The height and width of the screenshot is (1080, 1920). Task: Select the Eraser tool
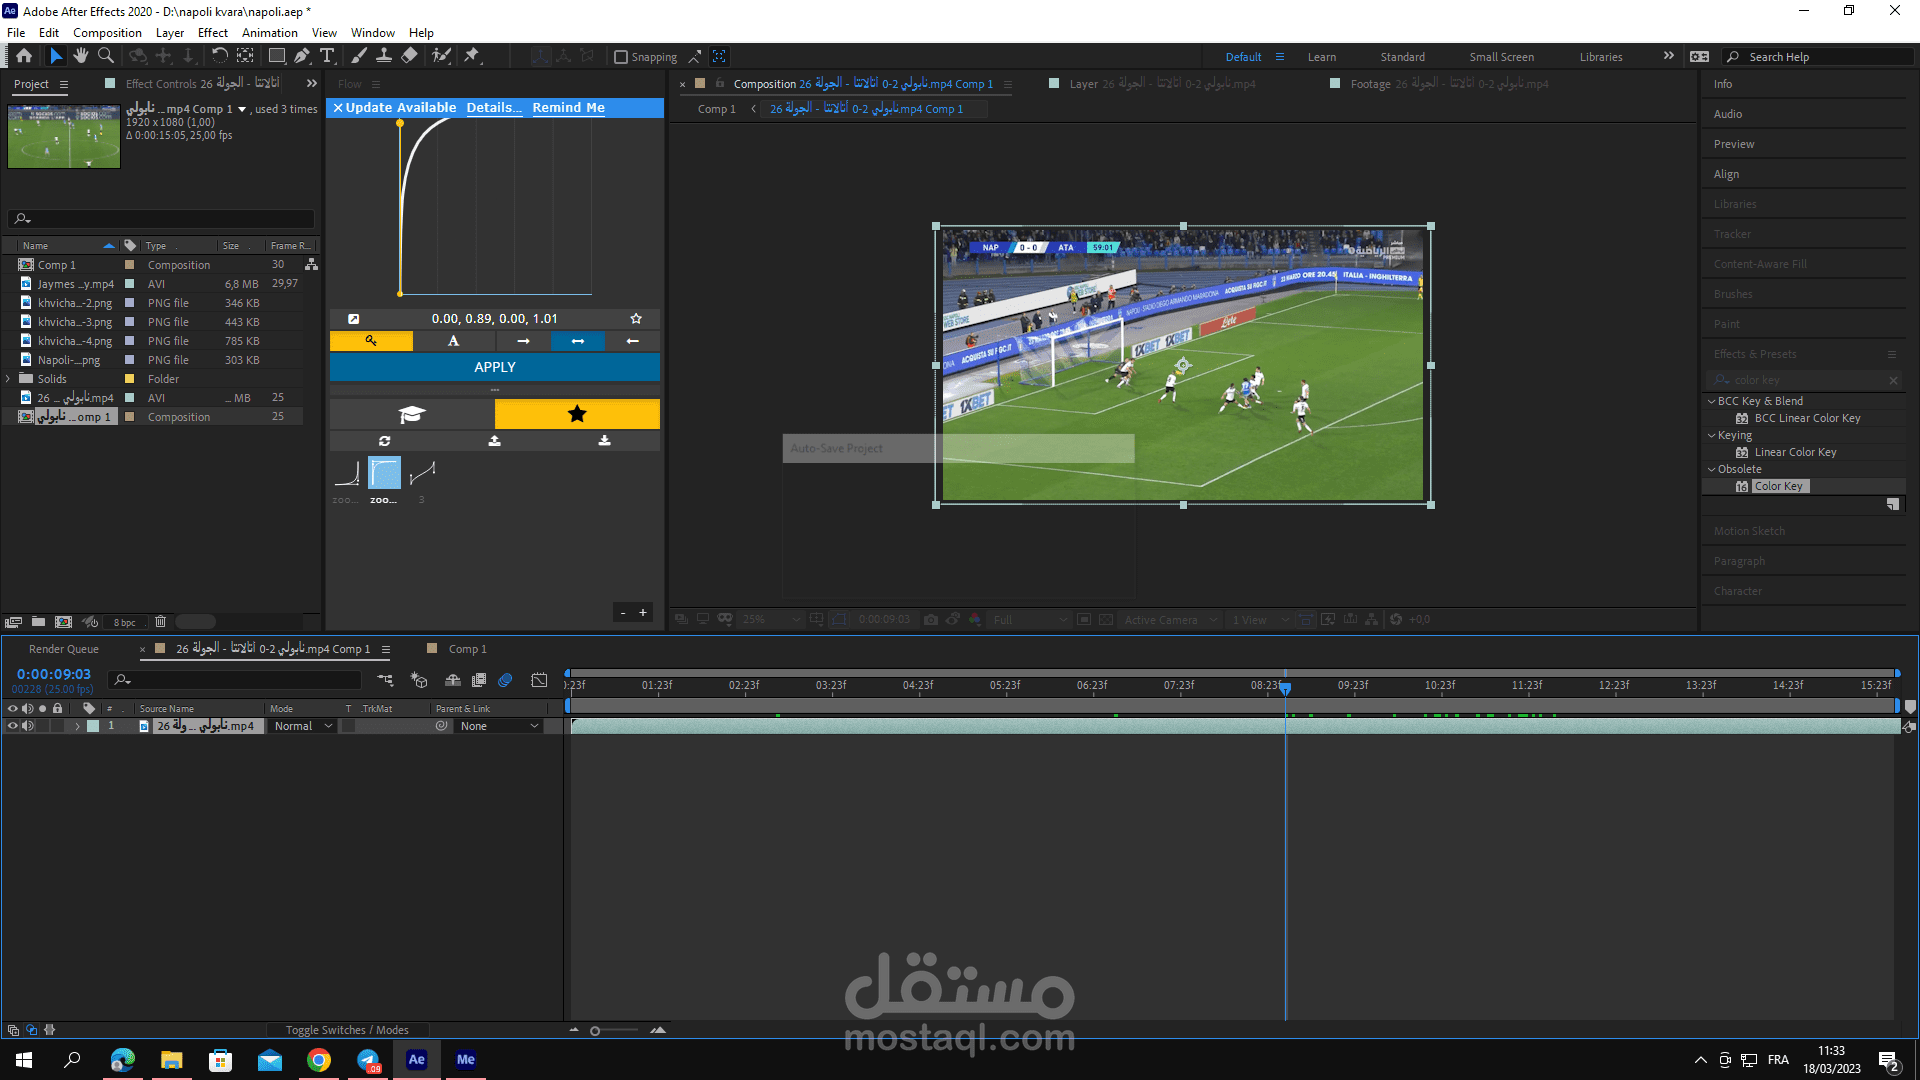tap(410, 56)
